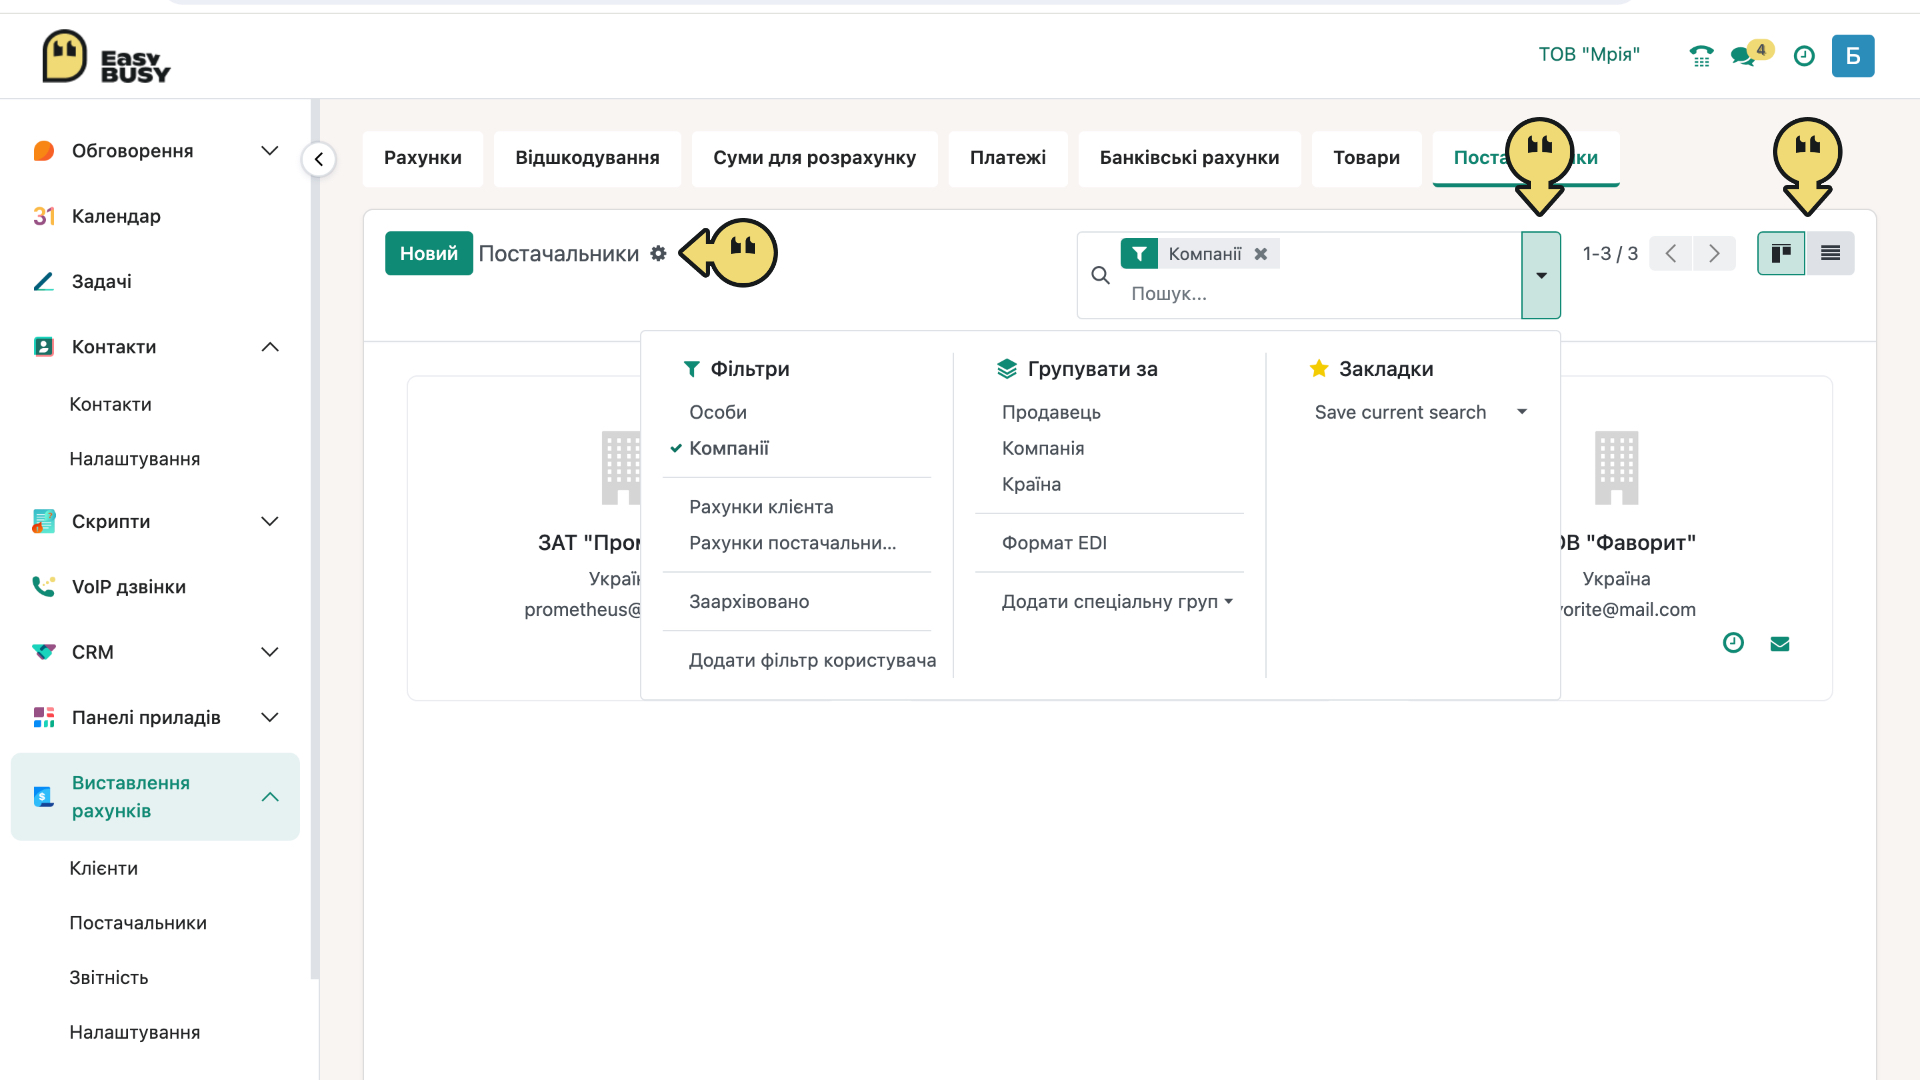
Task: Click Додати фільтр користувача
Action: point(812,660)
